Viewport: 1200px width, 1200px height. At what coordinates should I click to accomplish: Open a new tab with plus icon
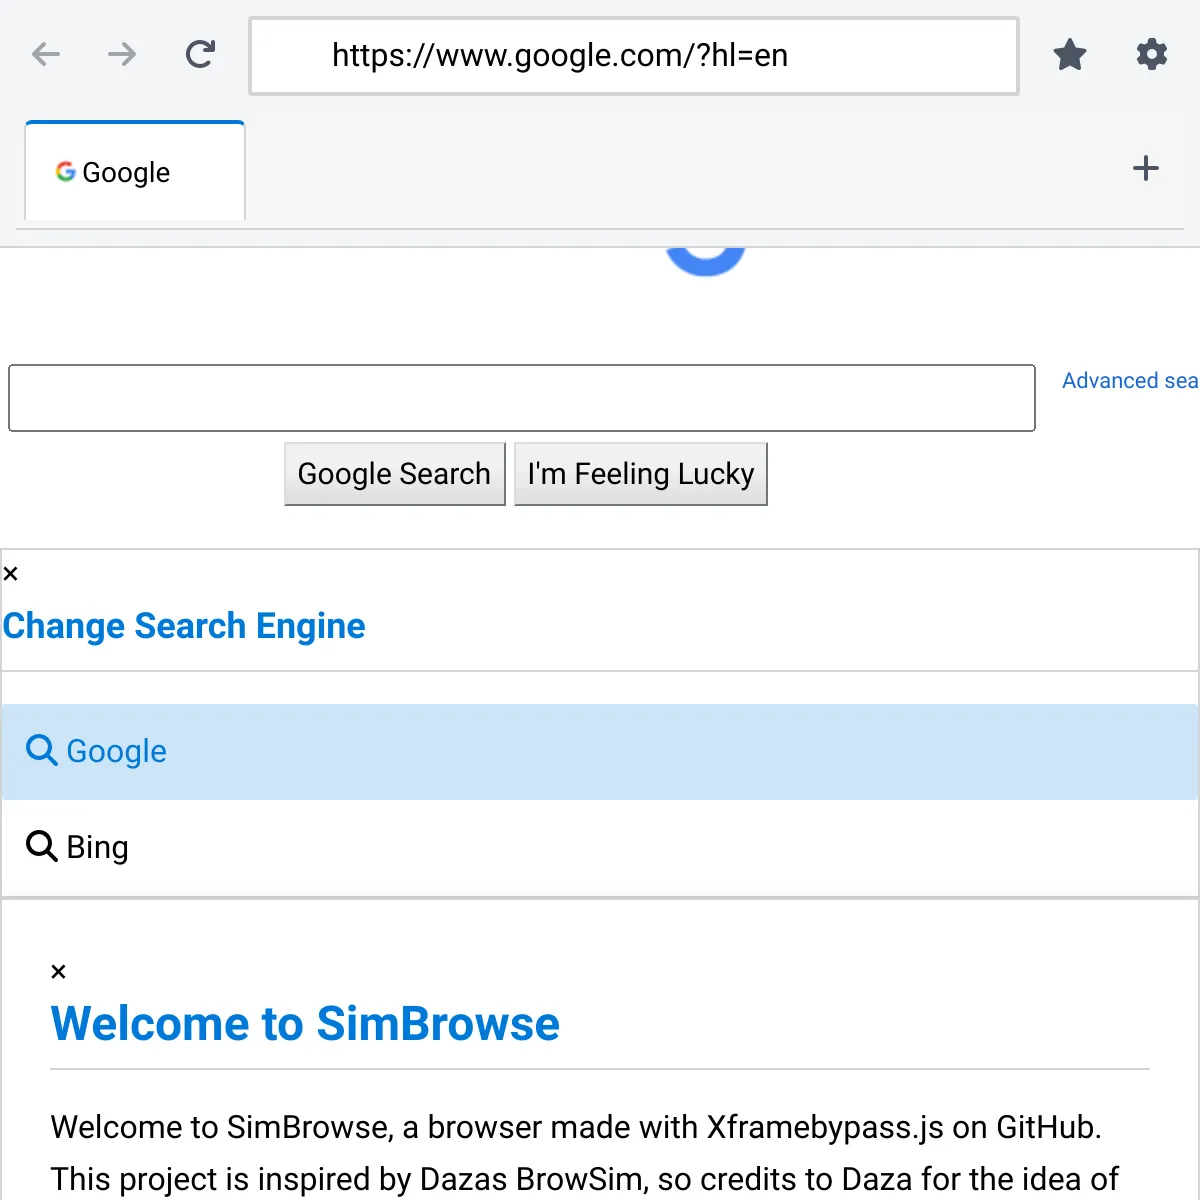click(x=1146, y=168)
